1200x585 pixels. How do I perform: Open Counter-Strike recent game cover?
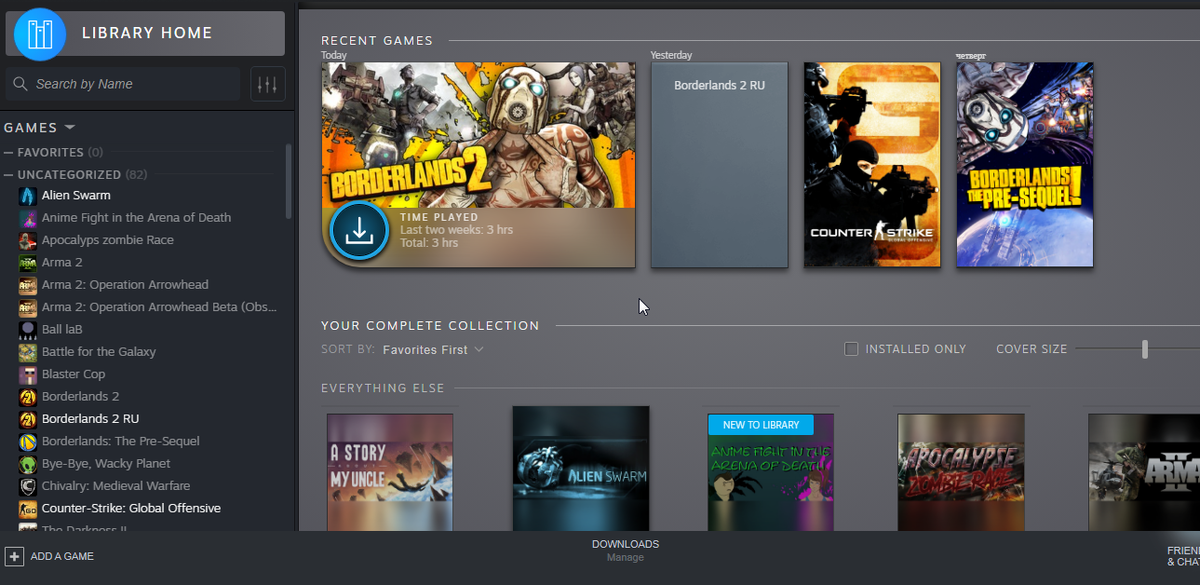pos(872,165)
